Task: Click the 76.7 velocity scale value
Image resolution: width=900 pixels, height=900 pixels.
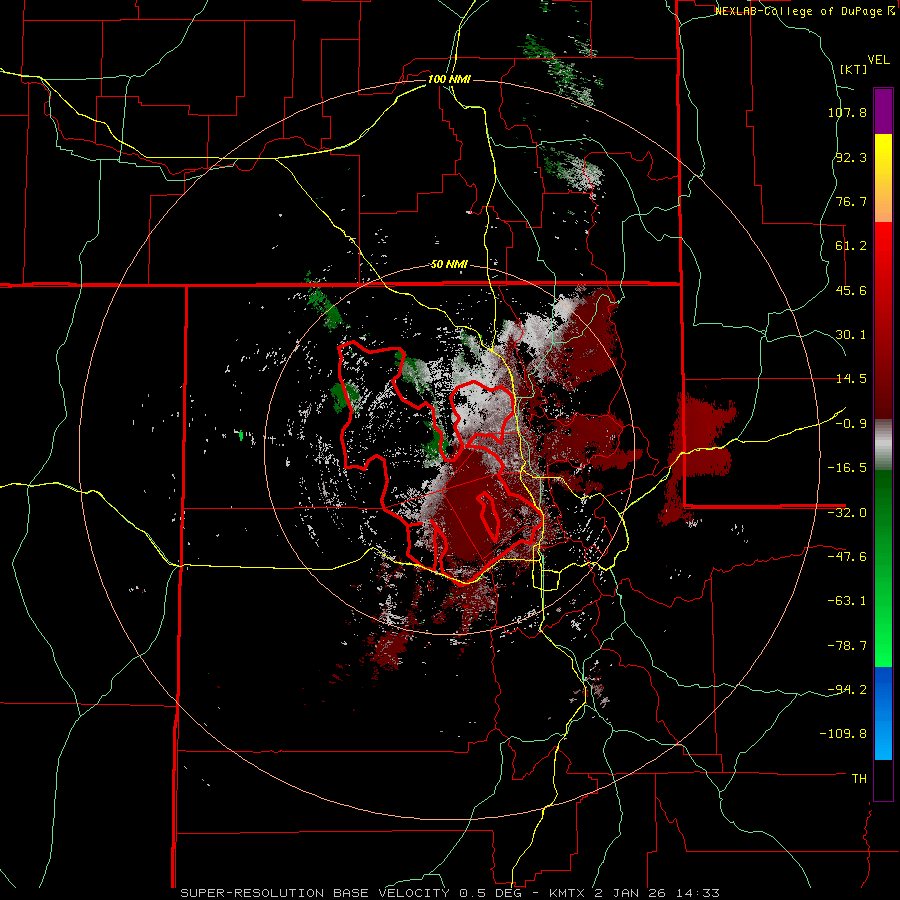Action: click(851, 201)
